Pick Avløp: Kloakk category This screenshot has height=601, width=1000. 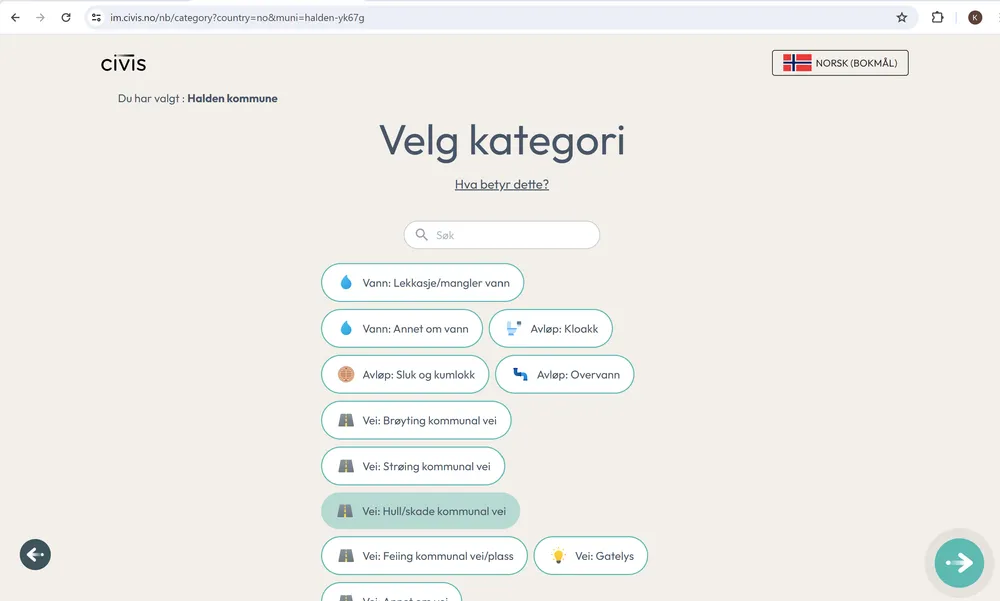(550, 328)
